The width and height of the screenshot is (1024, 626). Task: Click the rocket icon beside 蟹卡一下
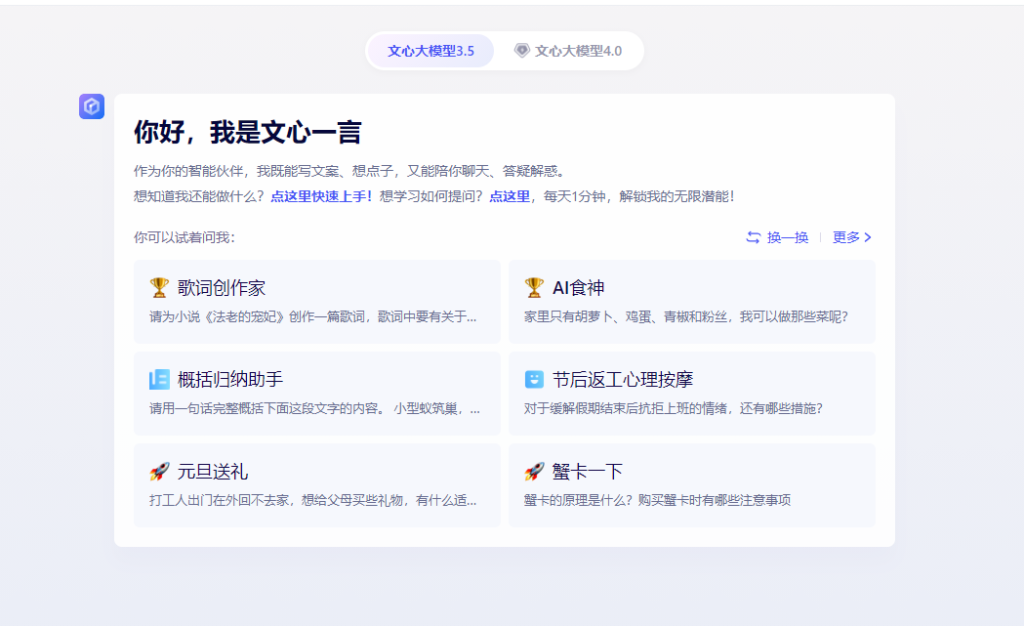(534, 471)
